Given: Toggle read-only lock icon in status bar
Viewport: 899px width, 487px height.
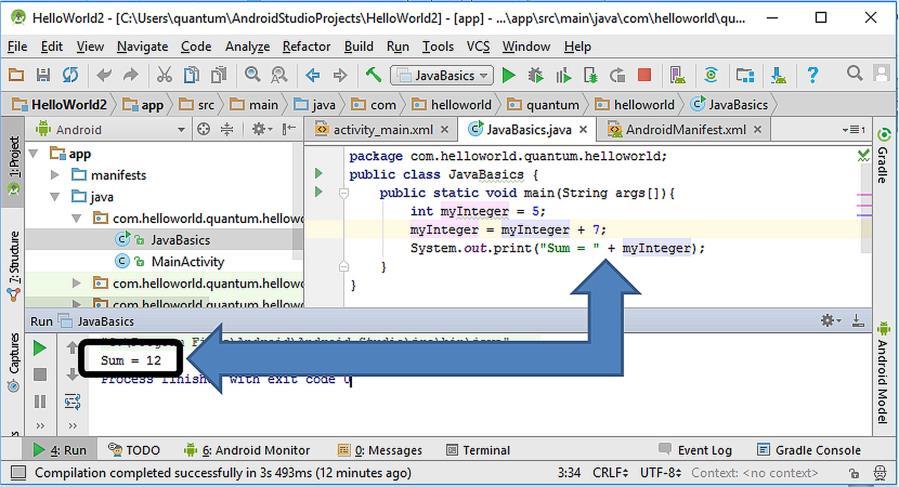Looking at the screenshot, I should pos(854,473).
